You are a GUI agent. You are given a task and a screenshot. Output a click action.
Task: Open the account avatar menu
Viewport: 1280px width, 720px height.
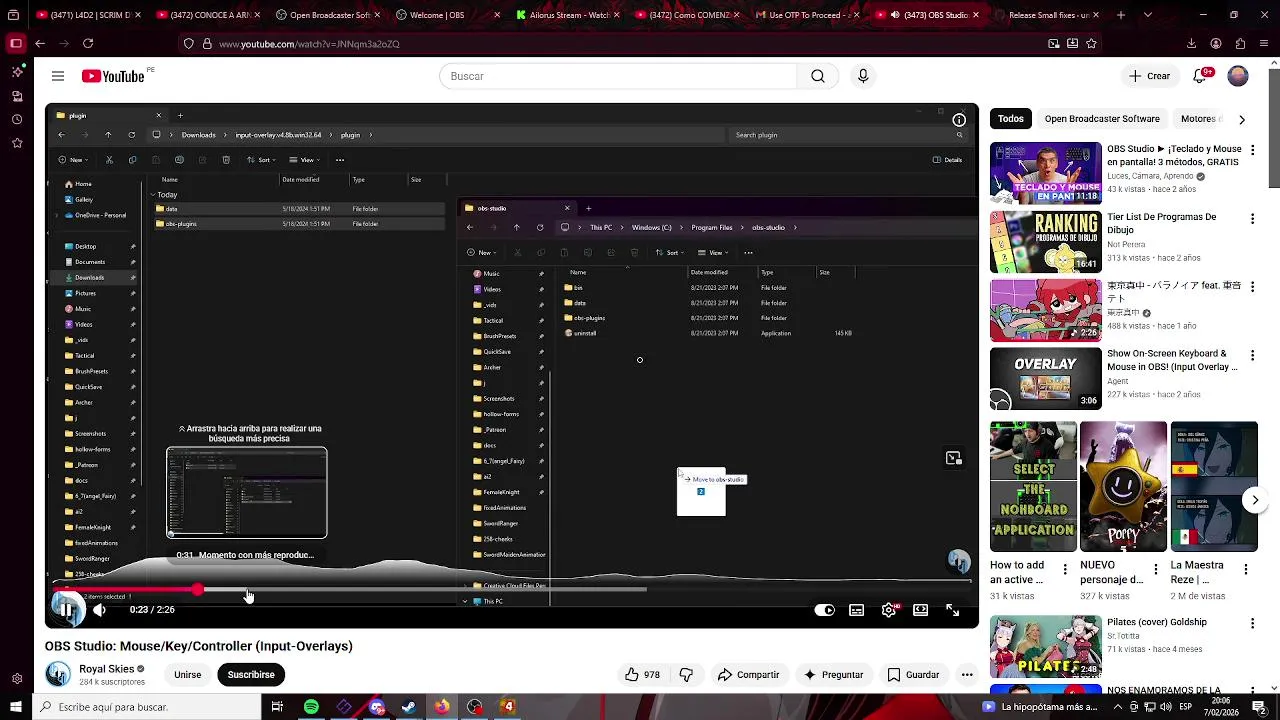tap(1238, 76)
